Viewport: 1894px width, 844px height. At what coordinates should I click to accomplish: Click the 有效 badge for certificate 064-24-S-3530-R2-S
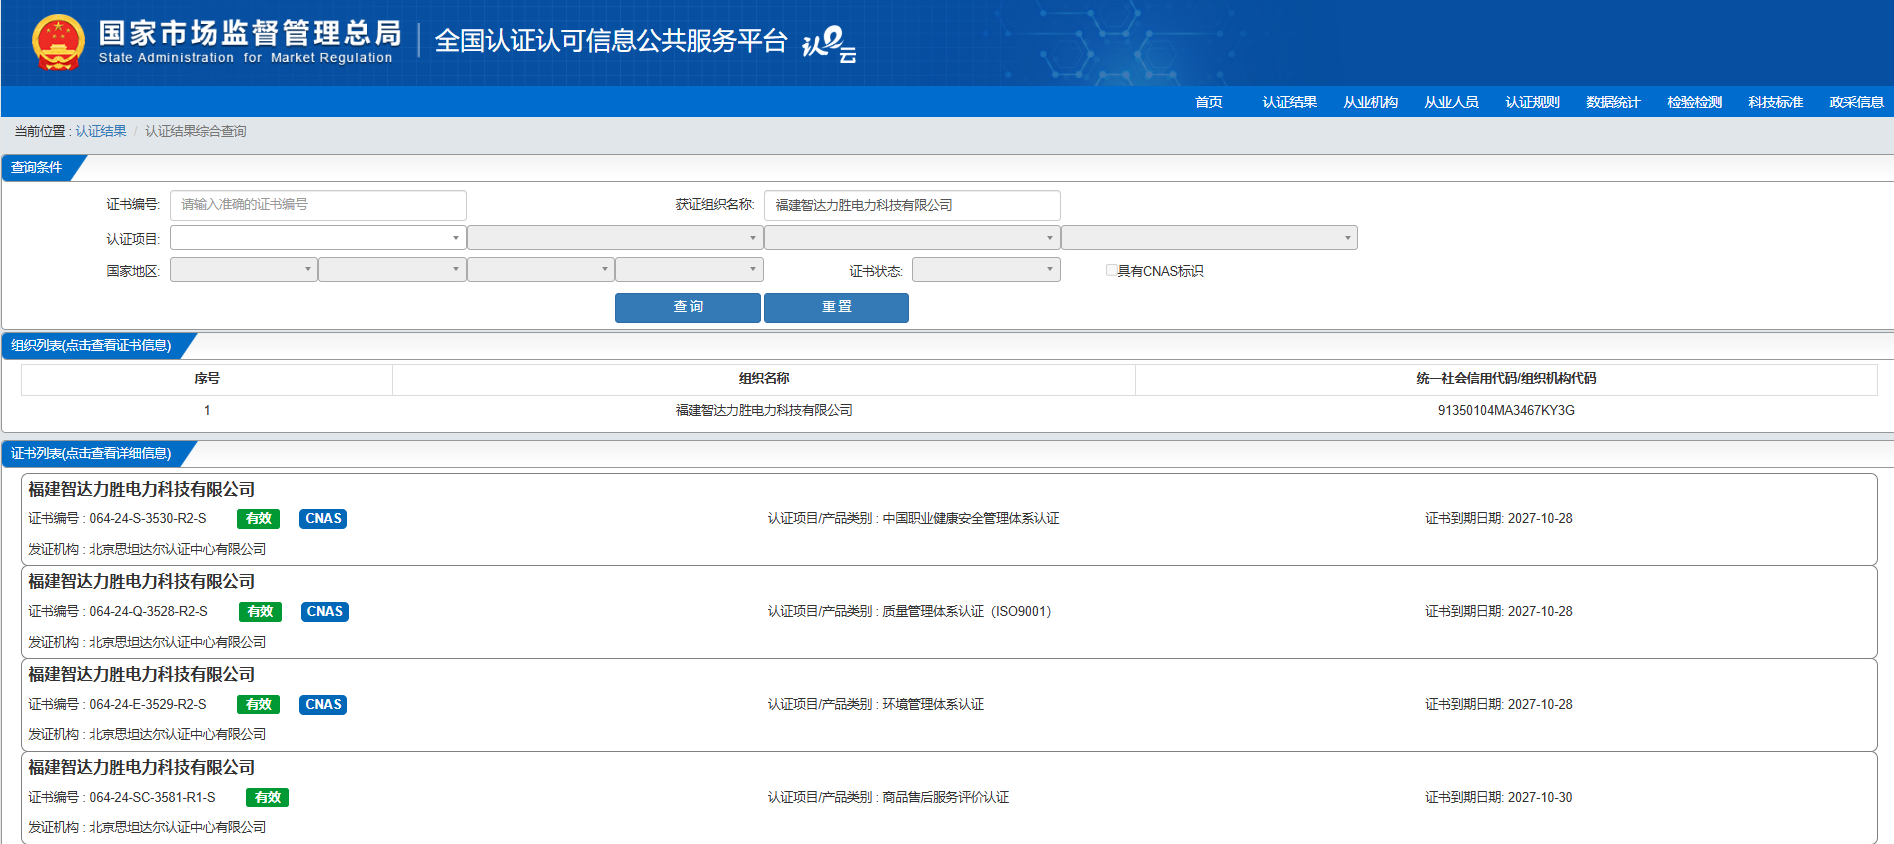coord(259,519)
